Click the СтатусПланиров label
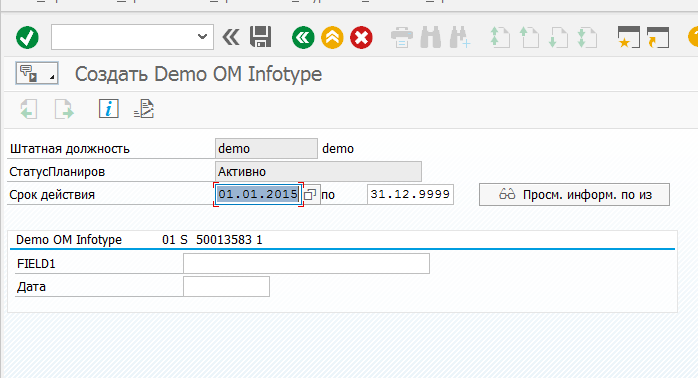The height and width of the screenshot is (378, 698). [x=57, y=172]
